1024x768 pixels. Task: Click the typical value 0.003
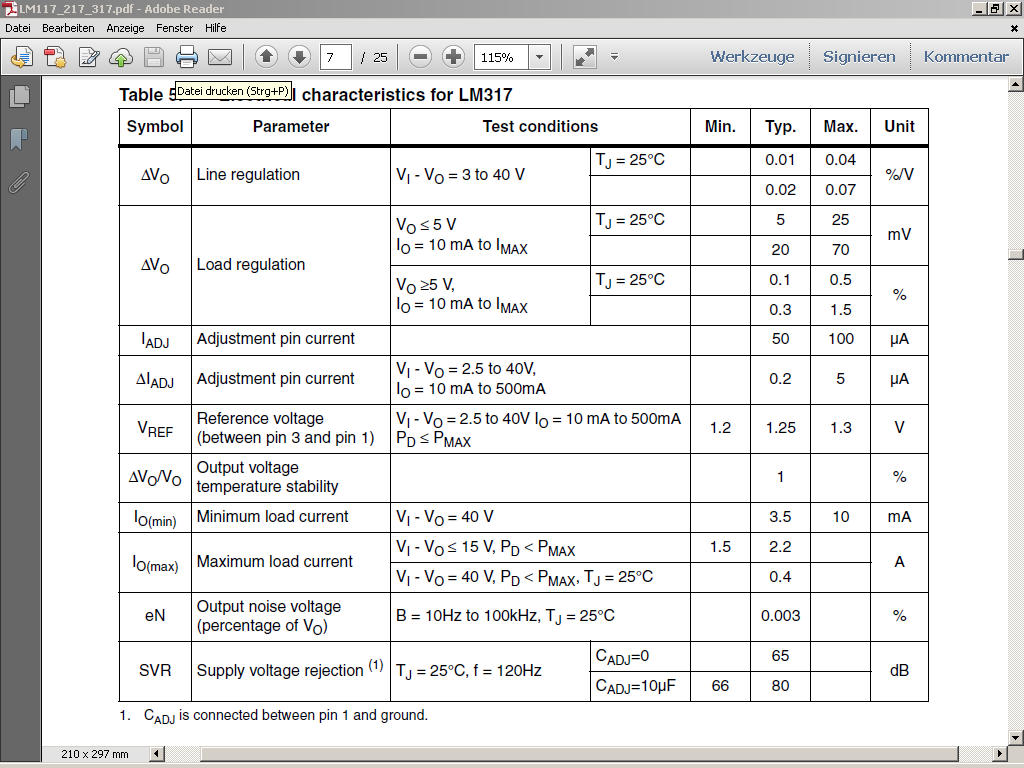(780, 616)
